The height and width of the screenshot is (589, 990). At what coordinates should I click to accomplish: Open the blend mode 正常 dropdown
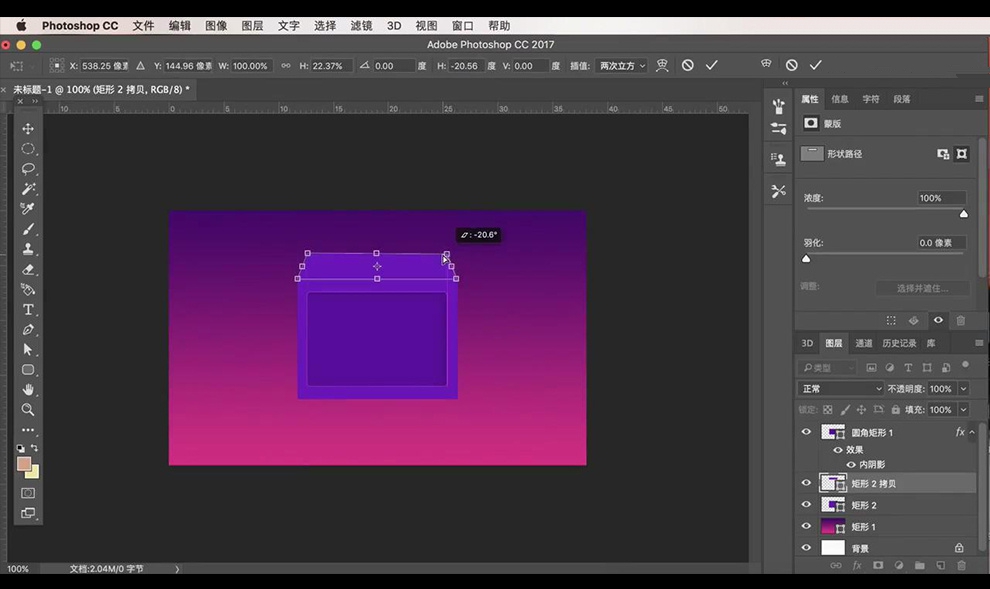[840, 389]
